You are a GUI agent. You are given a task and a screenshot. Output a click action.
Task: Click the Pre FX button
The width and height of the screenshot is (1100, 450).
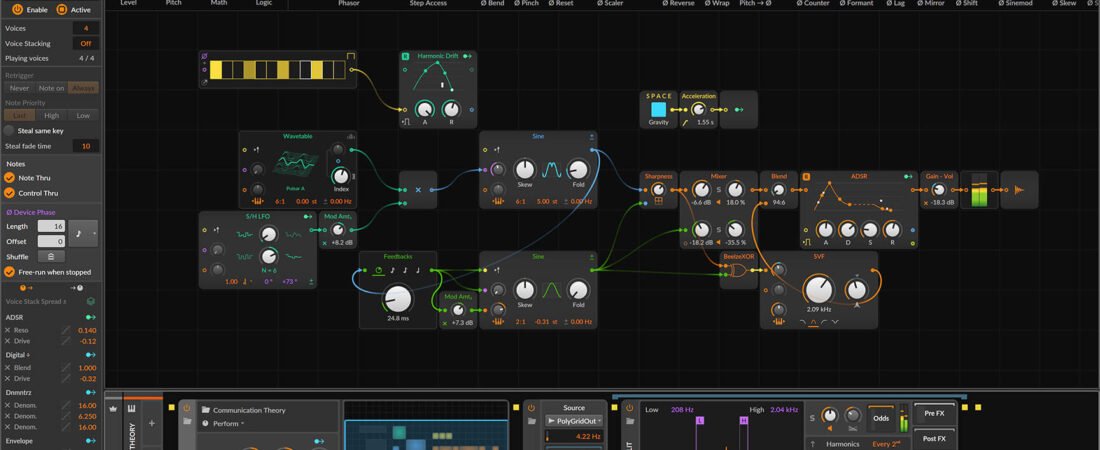point(934,413)
